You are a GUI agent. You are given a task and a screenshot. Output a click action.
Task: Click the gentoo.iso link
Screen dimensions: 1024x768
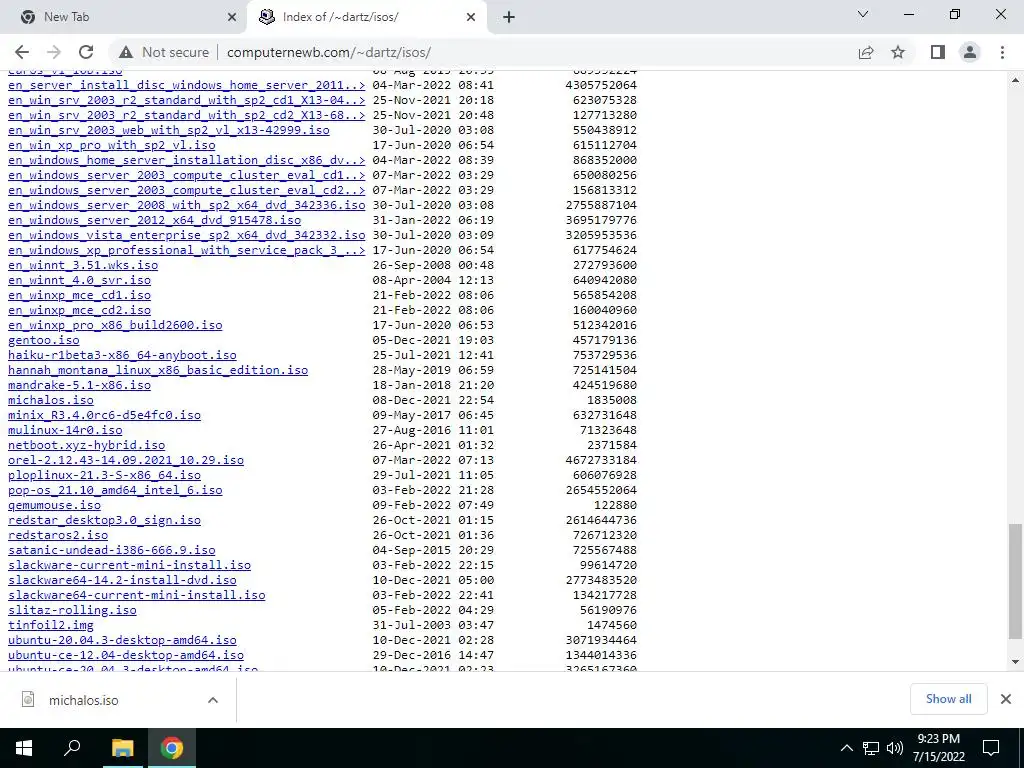44,340
